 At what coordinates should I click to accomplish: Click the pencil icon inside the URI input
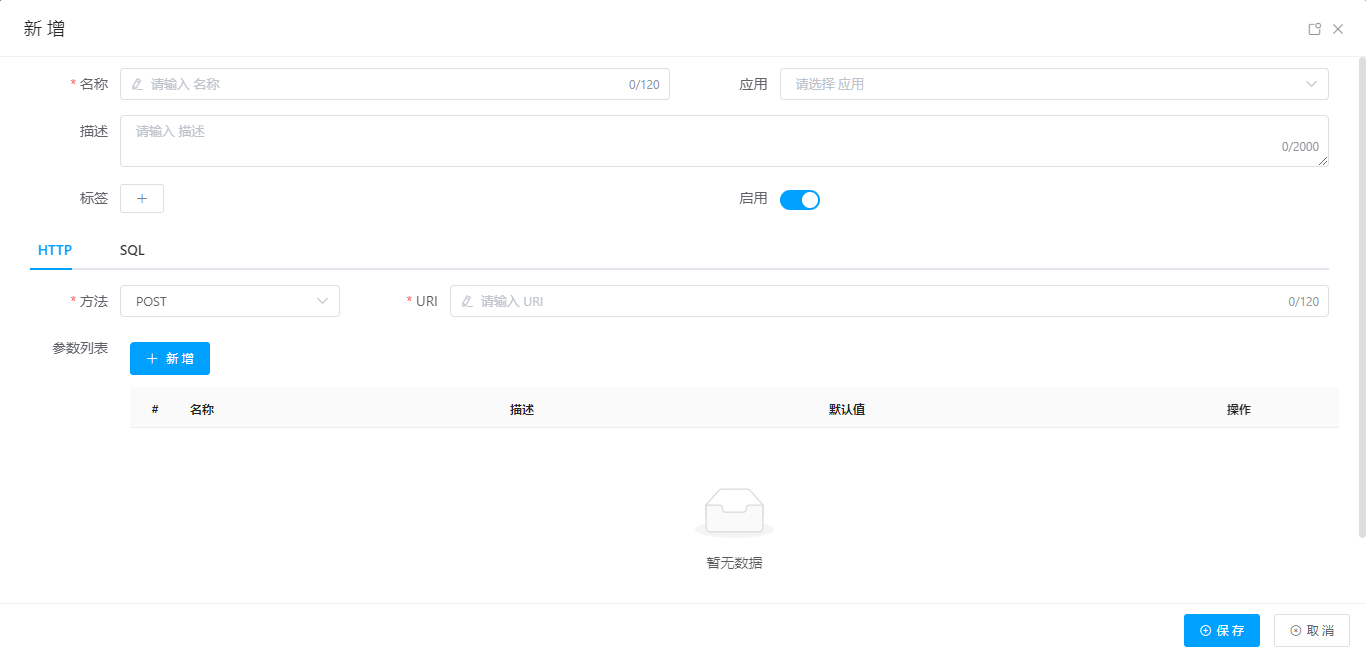click(466, 301)
